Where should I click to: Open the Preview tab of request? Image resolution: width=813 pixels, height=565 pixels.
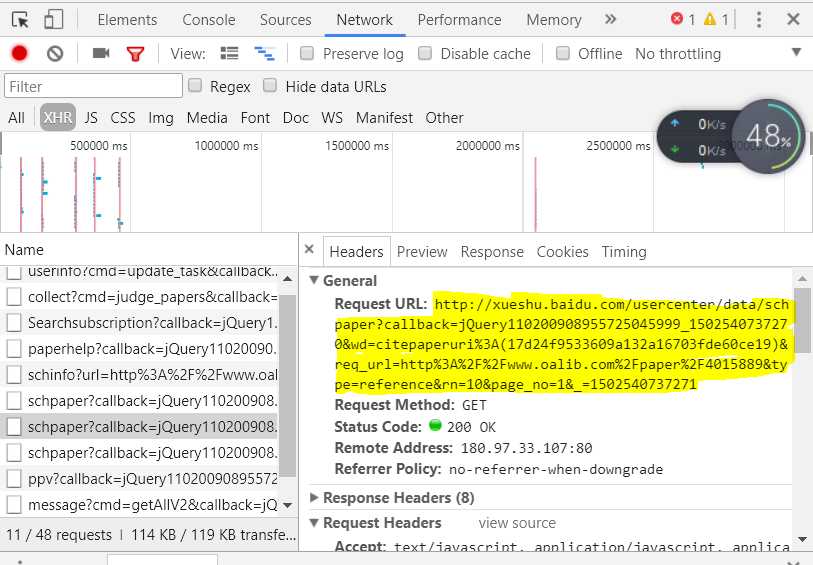(x=422, y=252)
